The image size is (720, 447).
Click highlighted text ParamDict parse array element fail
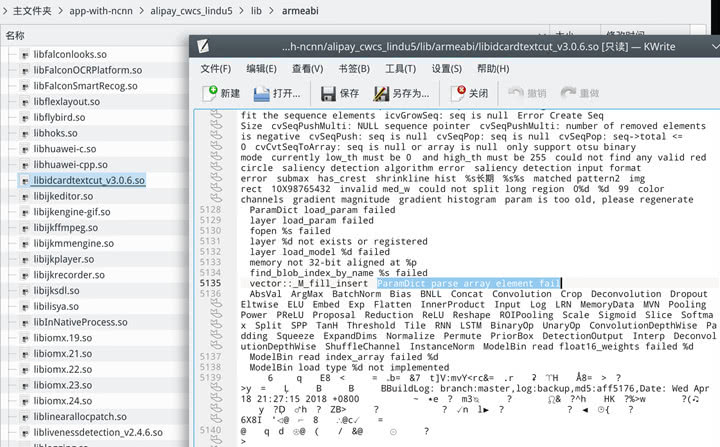[469, 283]
